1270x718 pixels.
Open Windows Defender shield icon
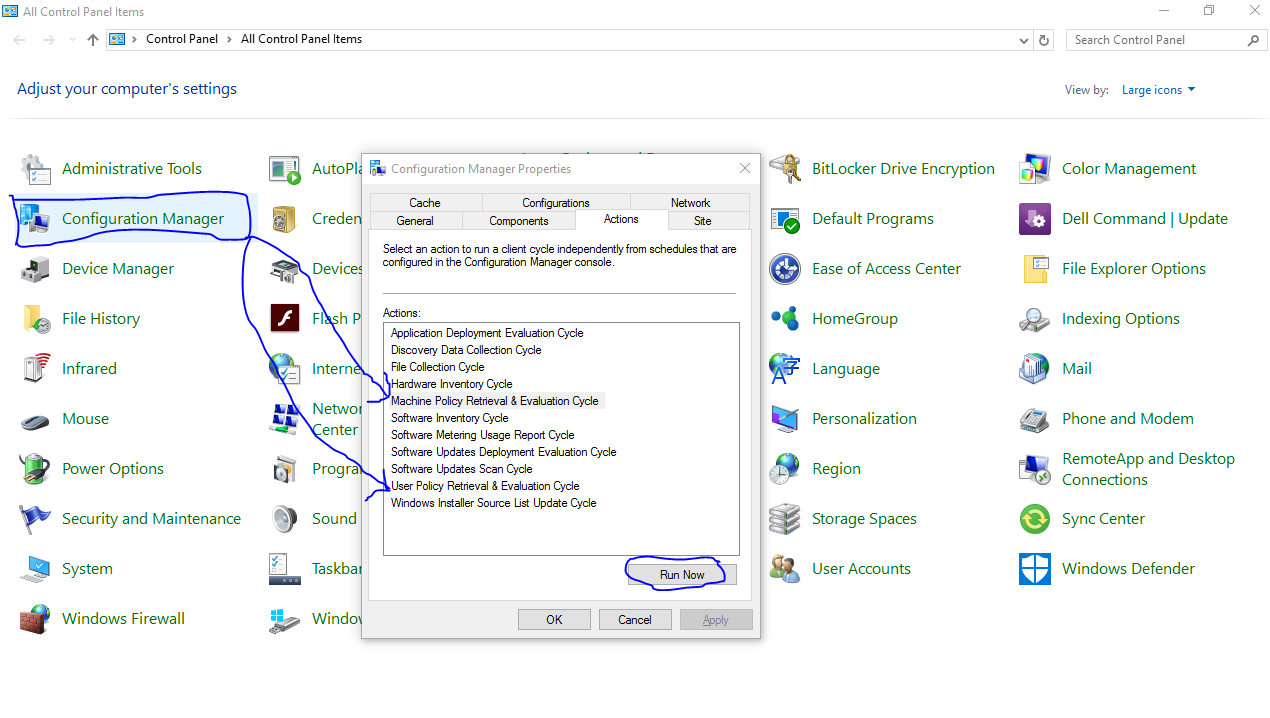1035,569
